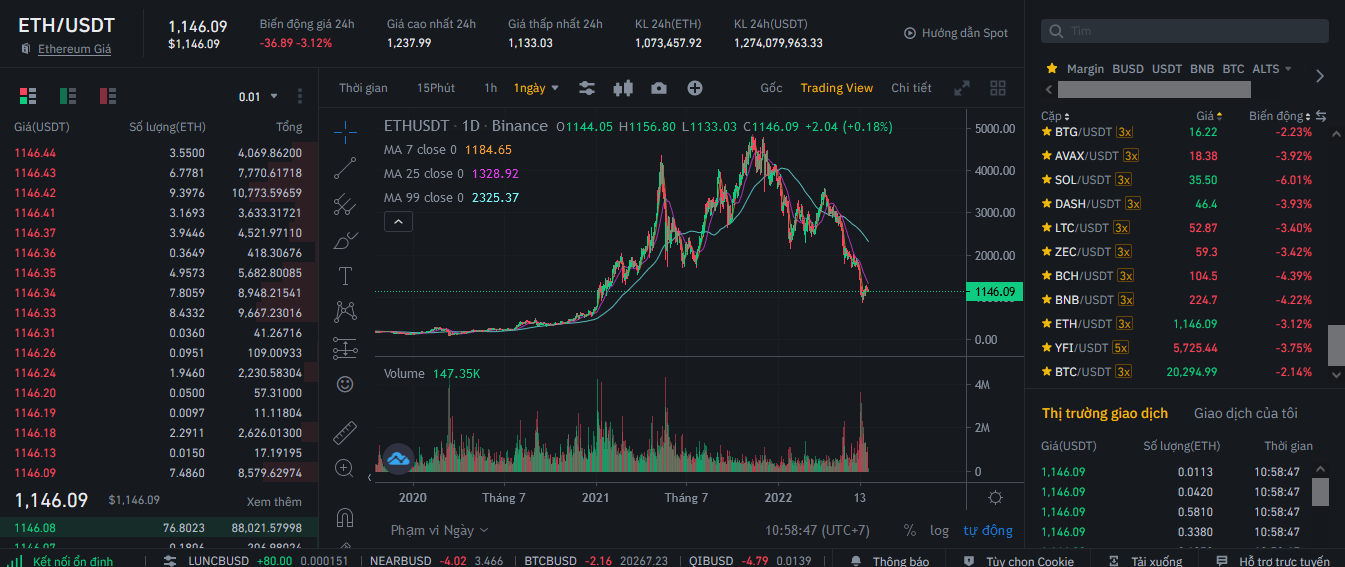Open chart indicators settings sliders icon
The image size is (1345, 567).
(x=587, y=88)
